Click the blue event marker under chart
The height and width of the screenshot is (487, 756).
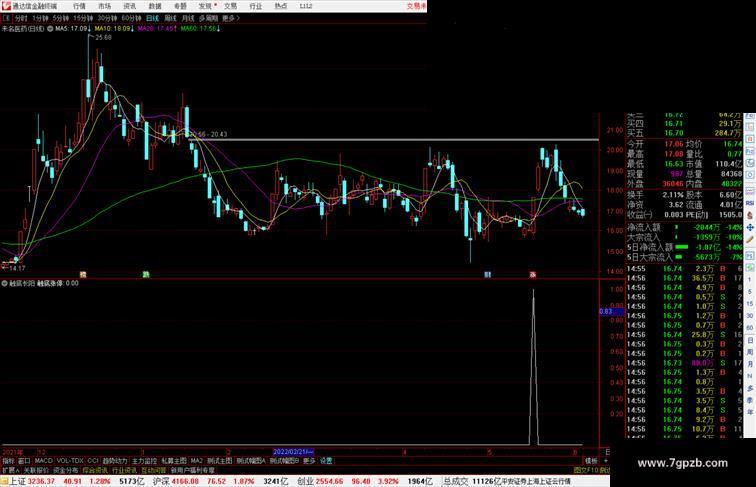click(x=487, y=275)
